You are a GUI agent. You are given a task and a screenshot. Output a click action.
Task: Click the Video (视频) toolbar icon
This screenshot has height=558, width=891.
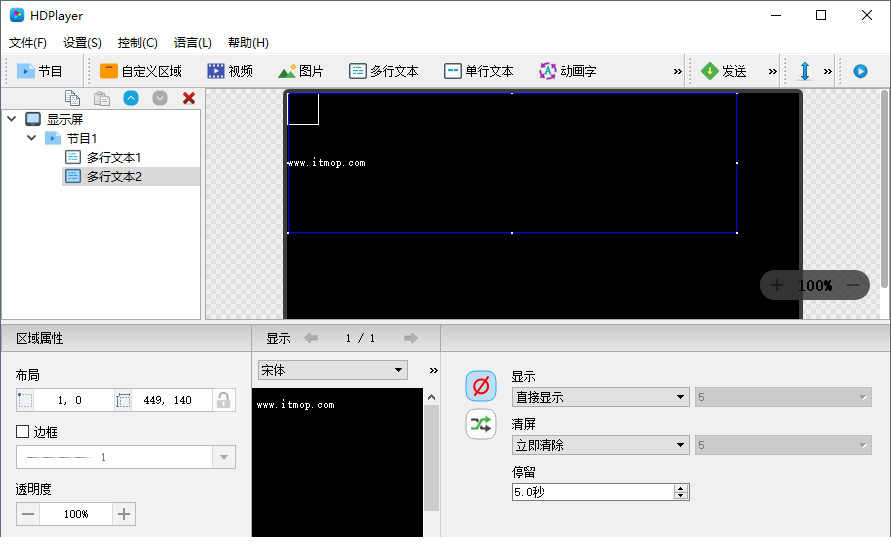pos(229,71)
